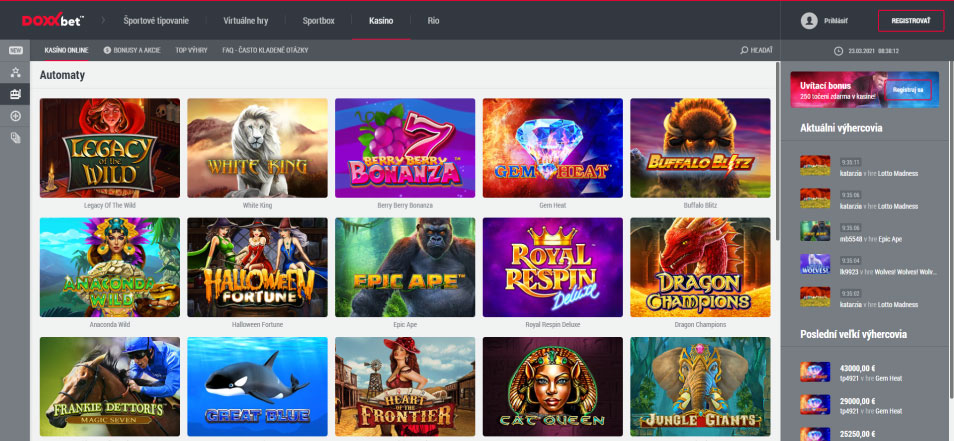Open Frankie Dettori's Magic Seven game

110,386
